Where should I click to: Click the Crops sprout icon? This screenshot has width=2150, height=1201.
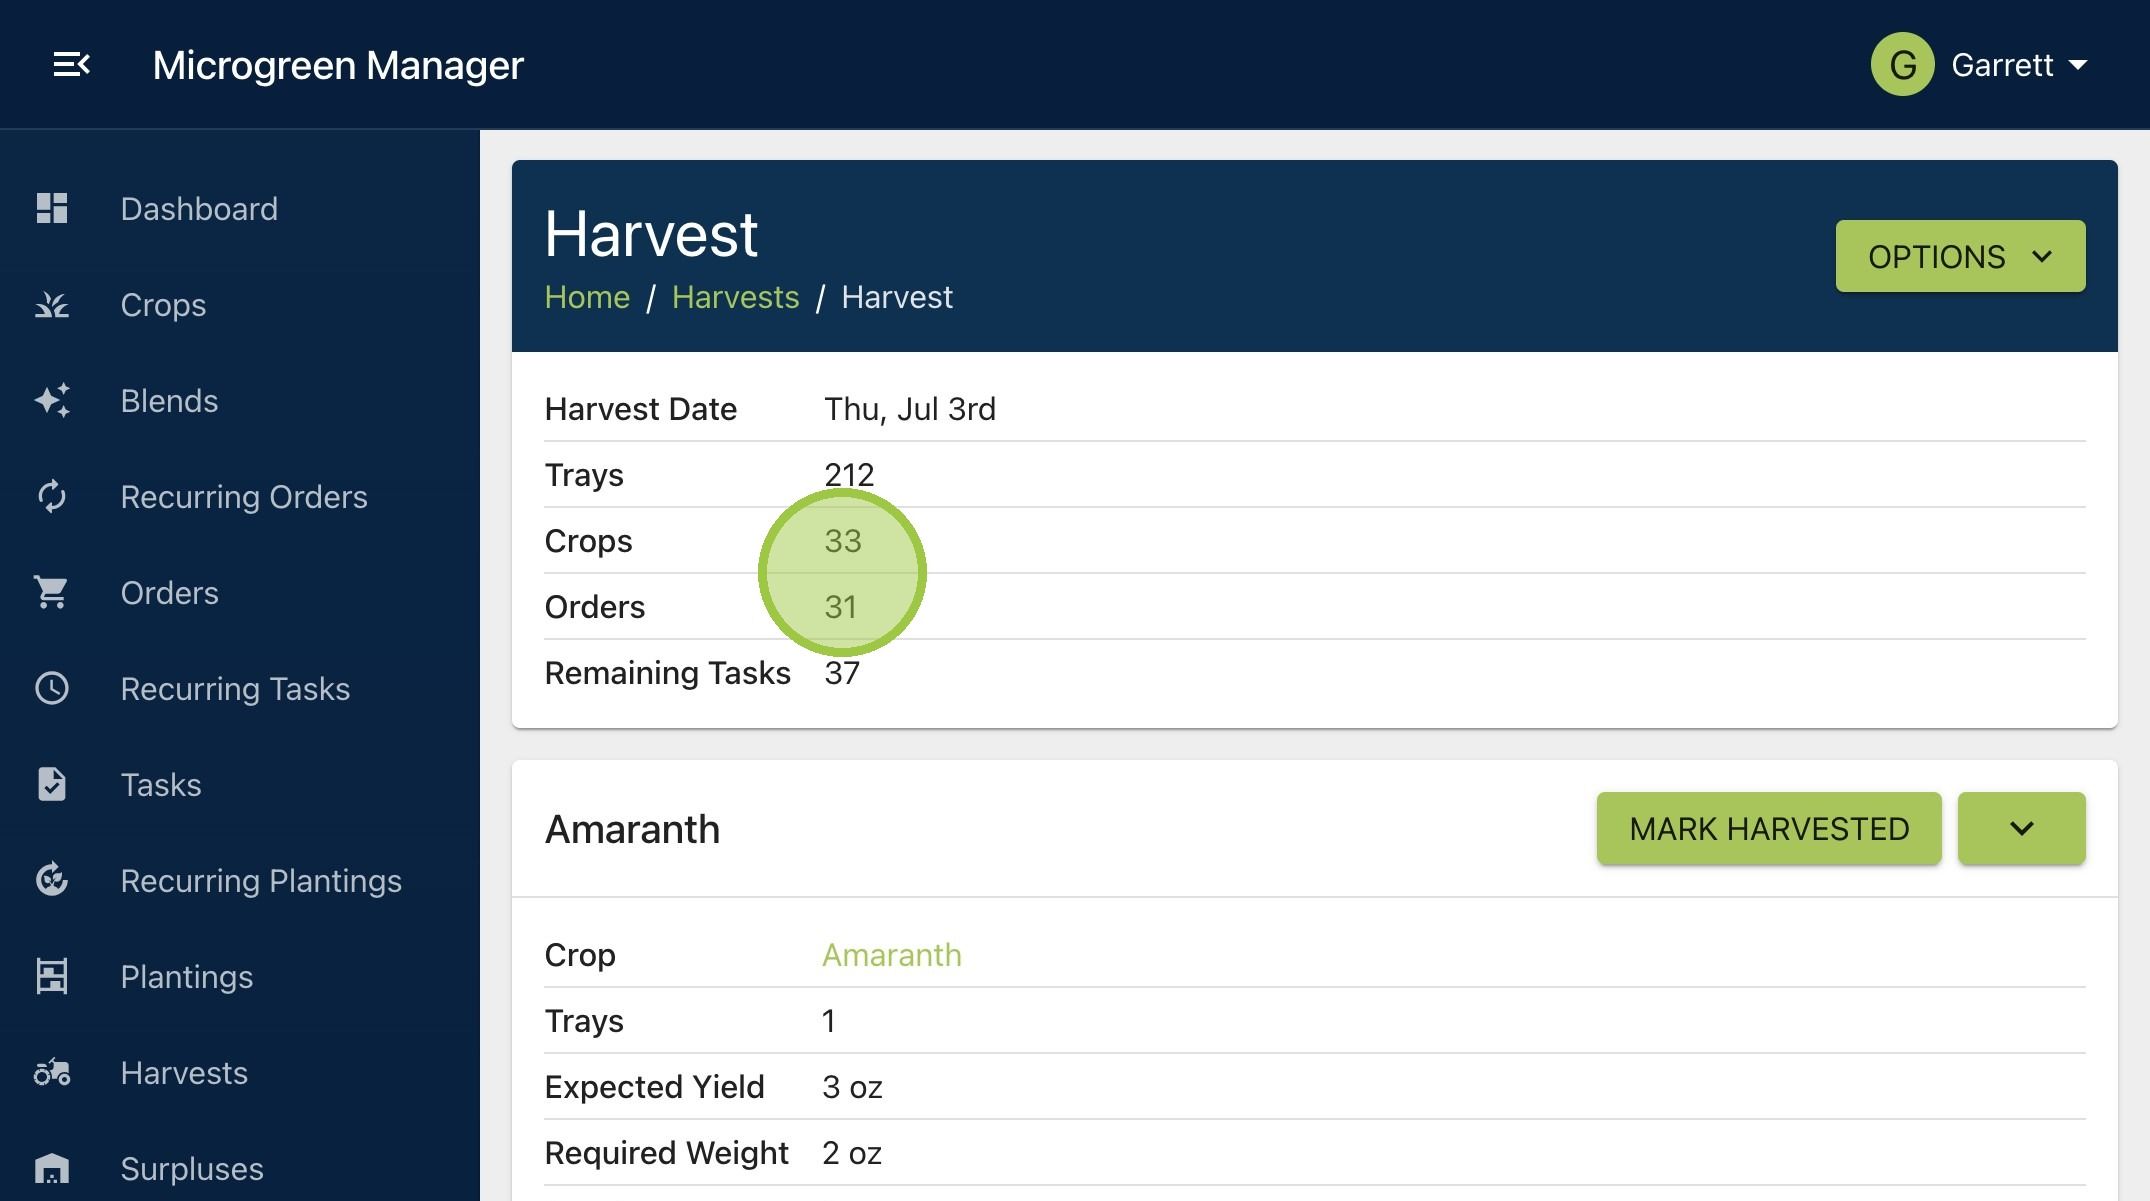tap(52, 304)
